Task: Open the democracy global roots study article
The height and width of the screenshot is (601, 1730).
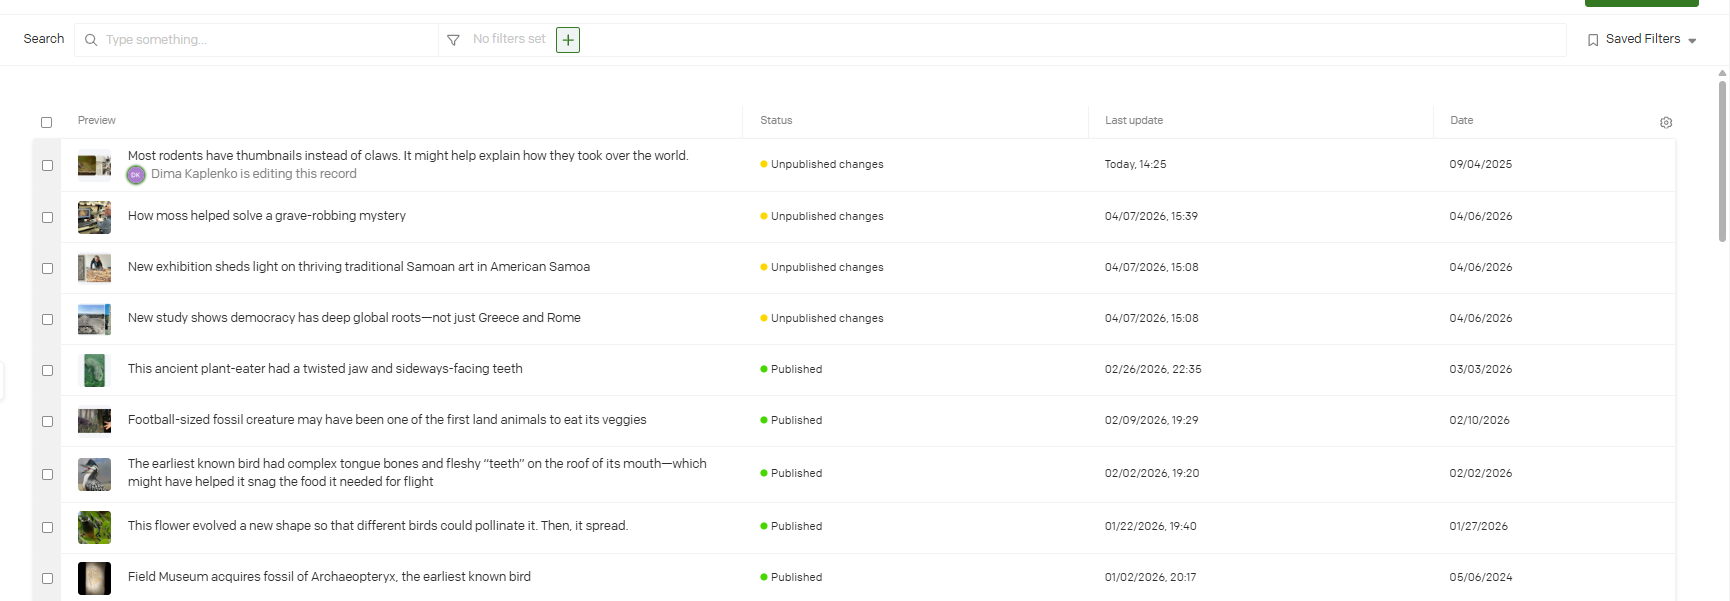Action: pyautogui.click(x=354, y=318)
